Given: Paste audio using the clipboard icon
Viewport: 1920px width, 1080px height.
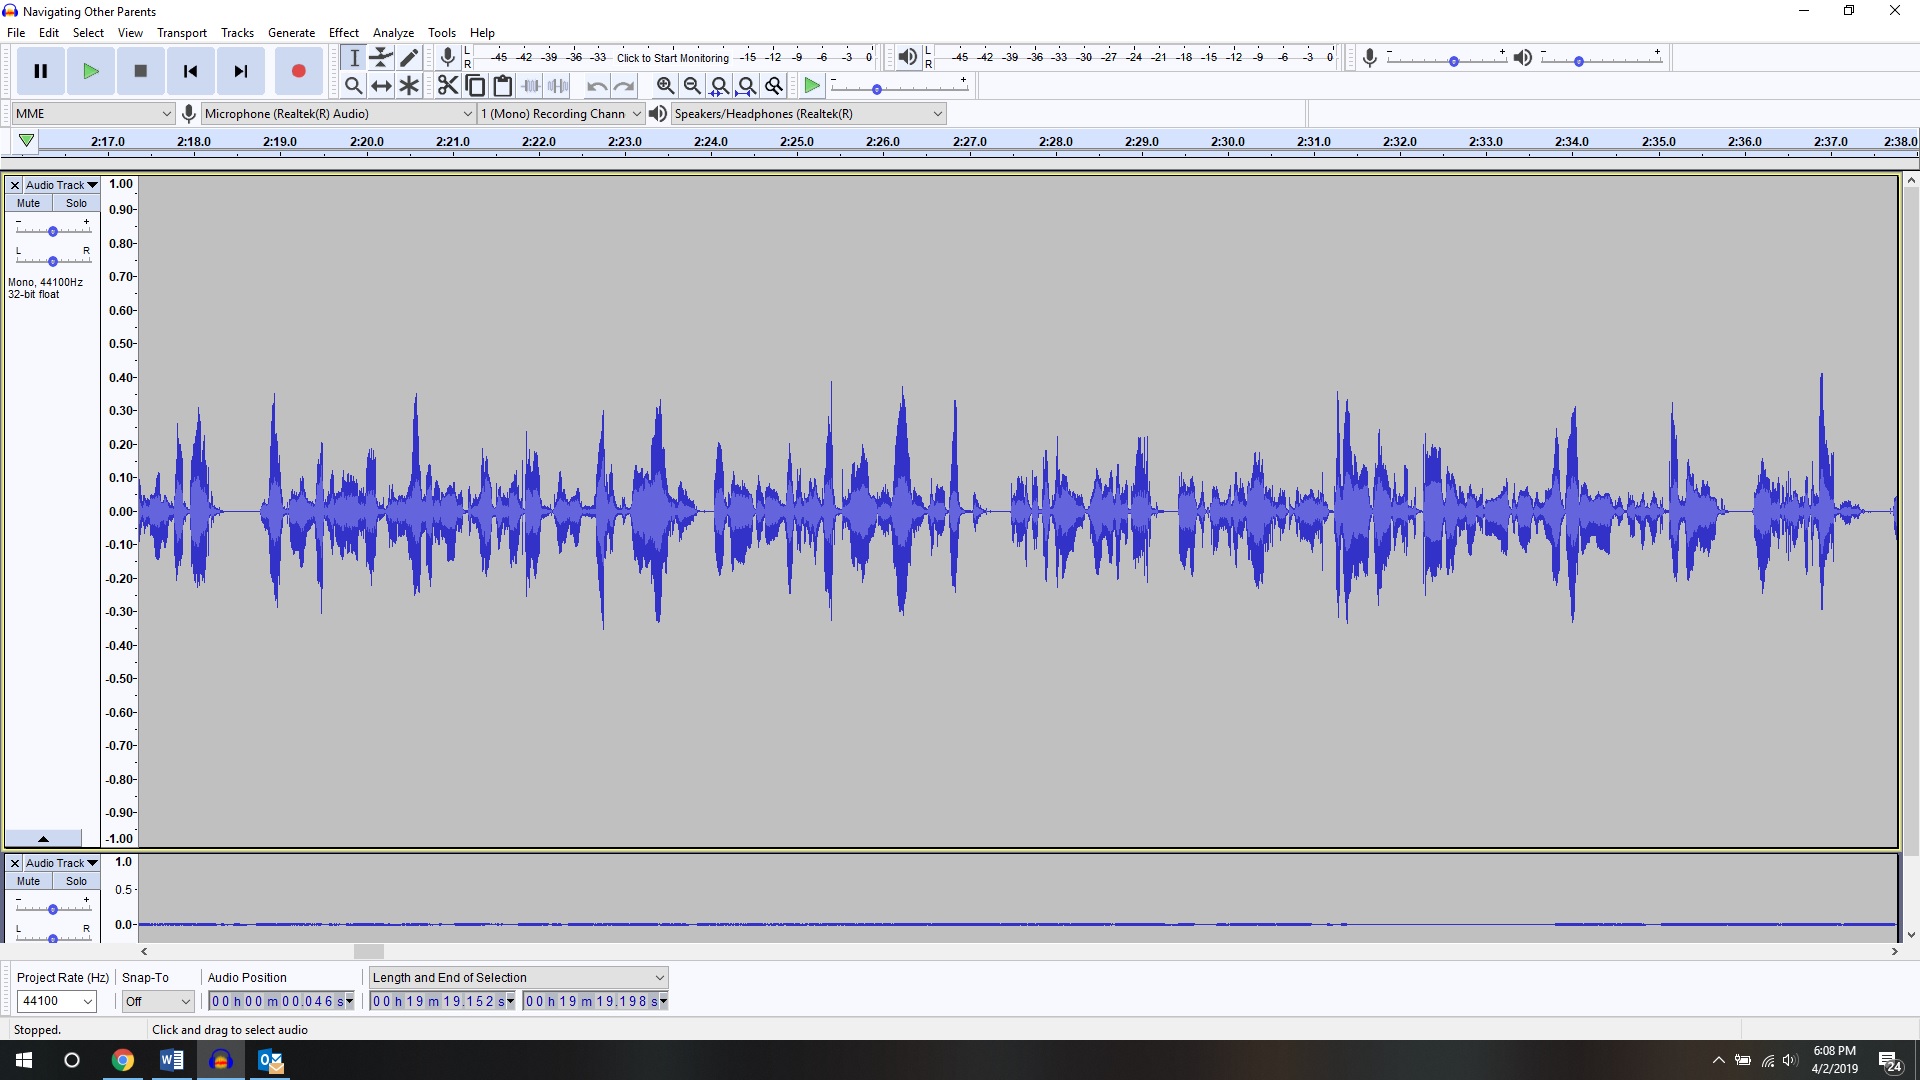Looking at the screenshot, I should [503, 85].
